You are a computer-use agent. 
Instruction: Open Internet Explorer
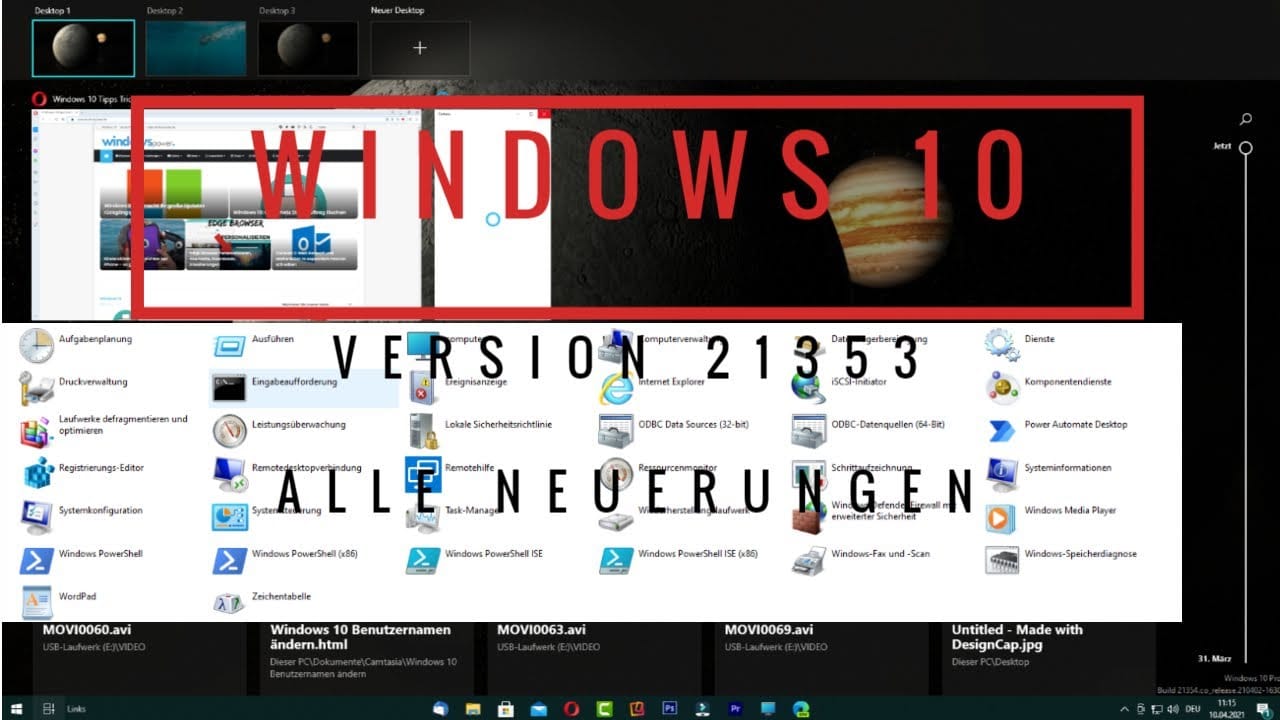(653, 386)
